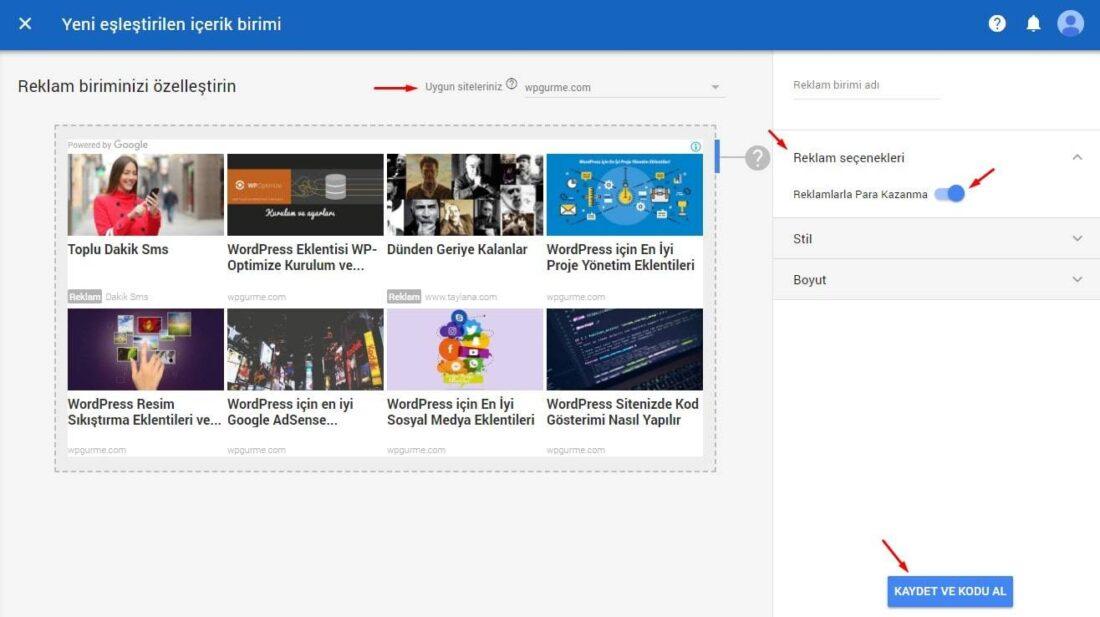This screenshot has height=617, width=1100.
Task: Click the info icon beside Uygun siteleriniz
Action: 511,84
